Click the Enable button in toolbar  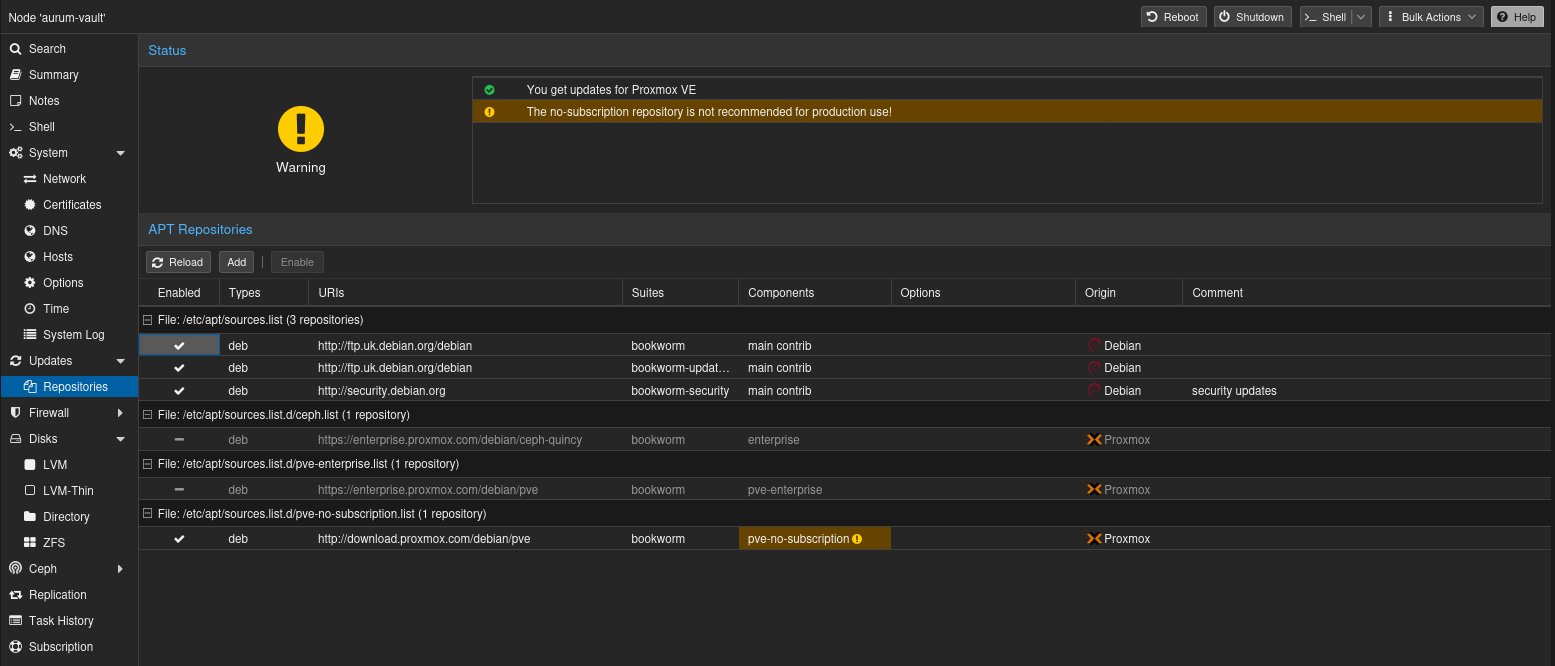[297, 262]
